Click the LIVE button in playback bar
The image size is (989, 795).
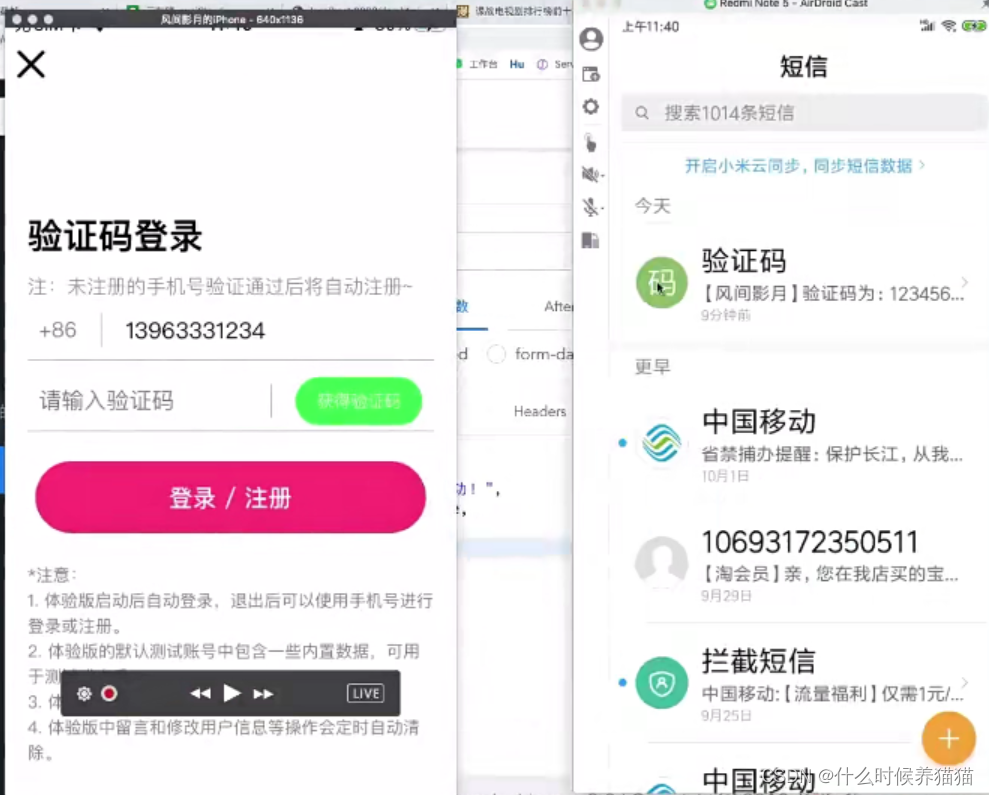click(365, 693)
